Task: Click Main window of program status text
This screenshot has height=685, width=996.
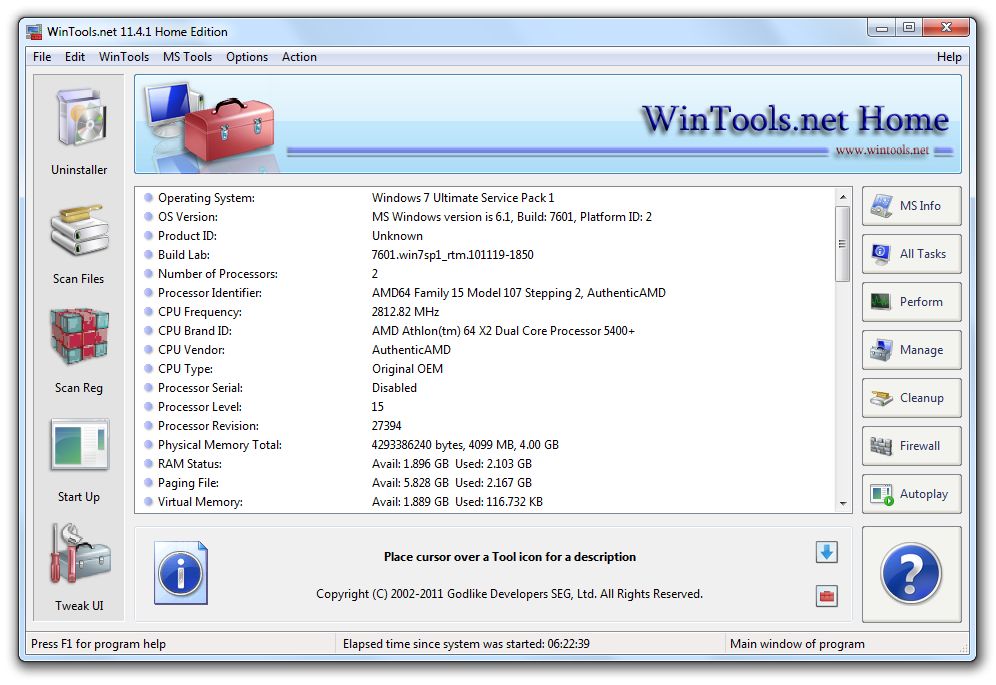Action: [797, 644]
